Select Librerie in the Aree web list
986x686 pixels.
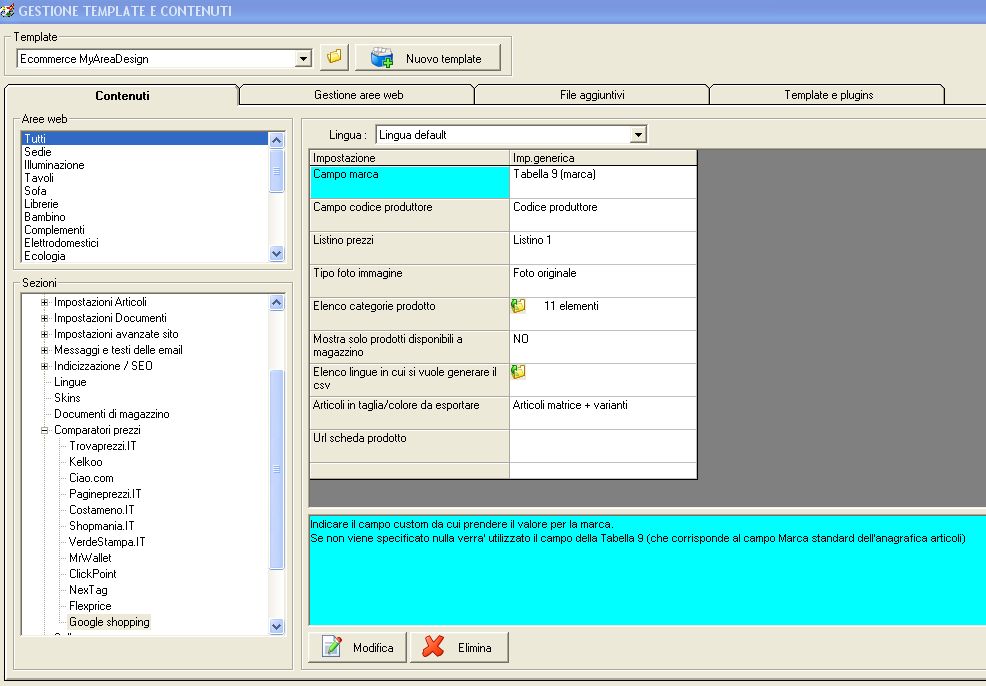pos(145,204)
